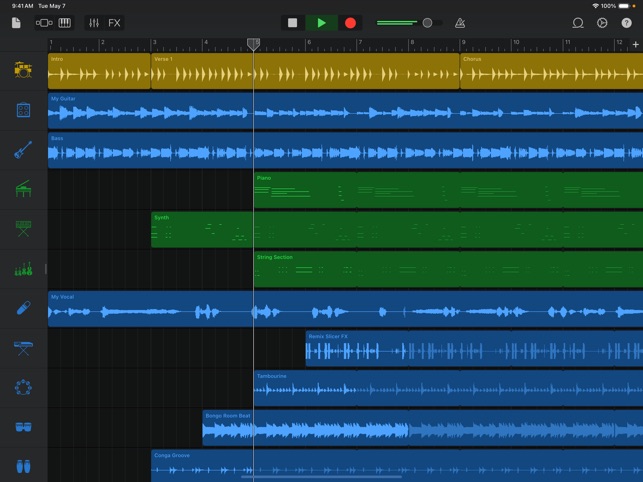Screen dimensions: 643x482
Task: Select the Chorus drum region
Action: coord(550,71)
